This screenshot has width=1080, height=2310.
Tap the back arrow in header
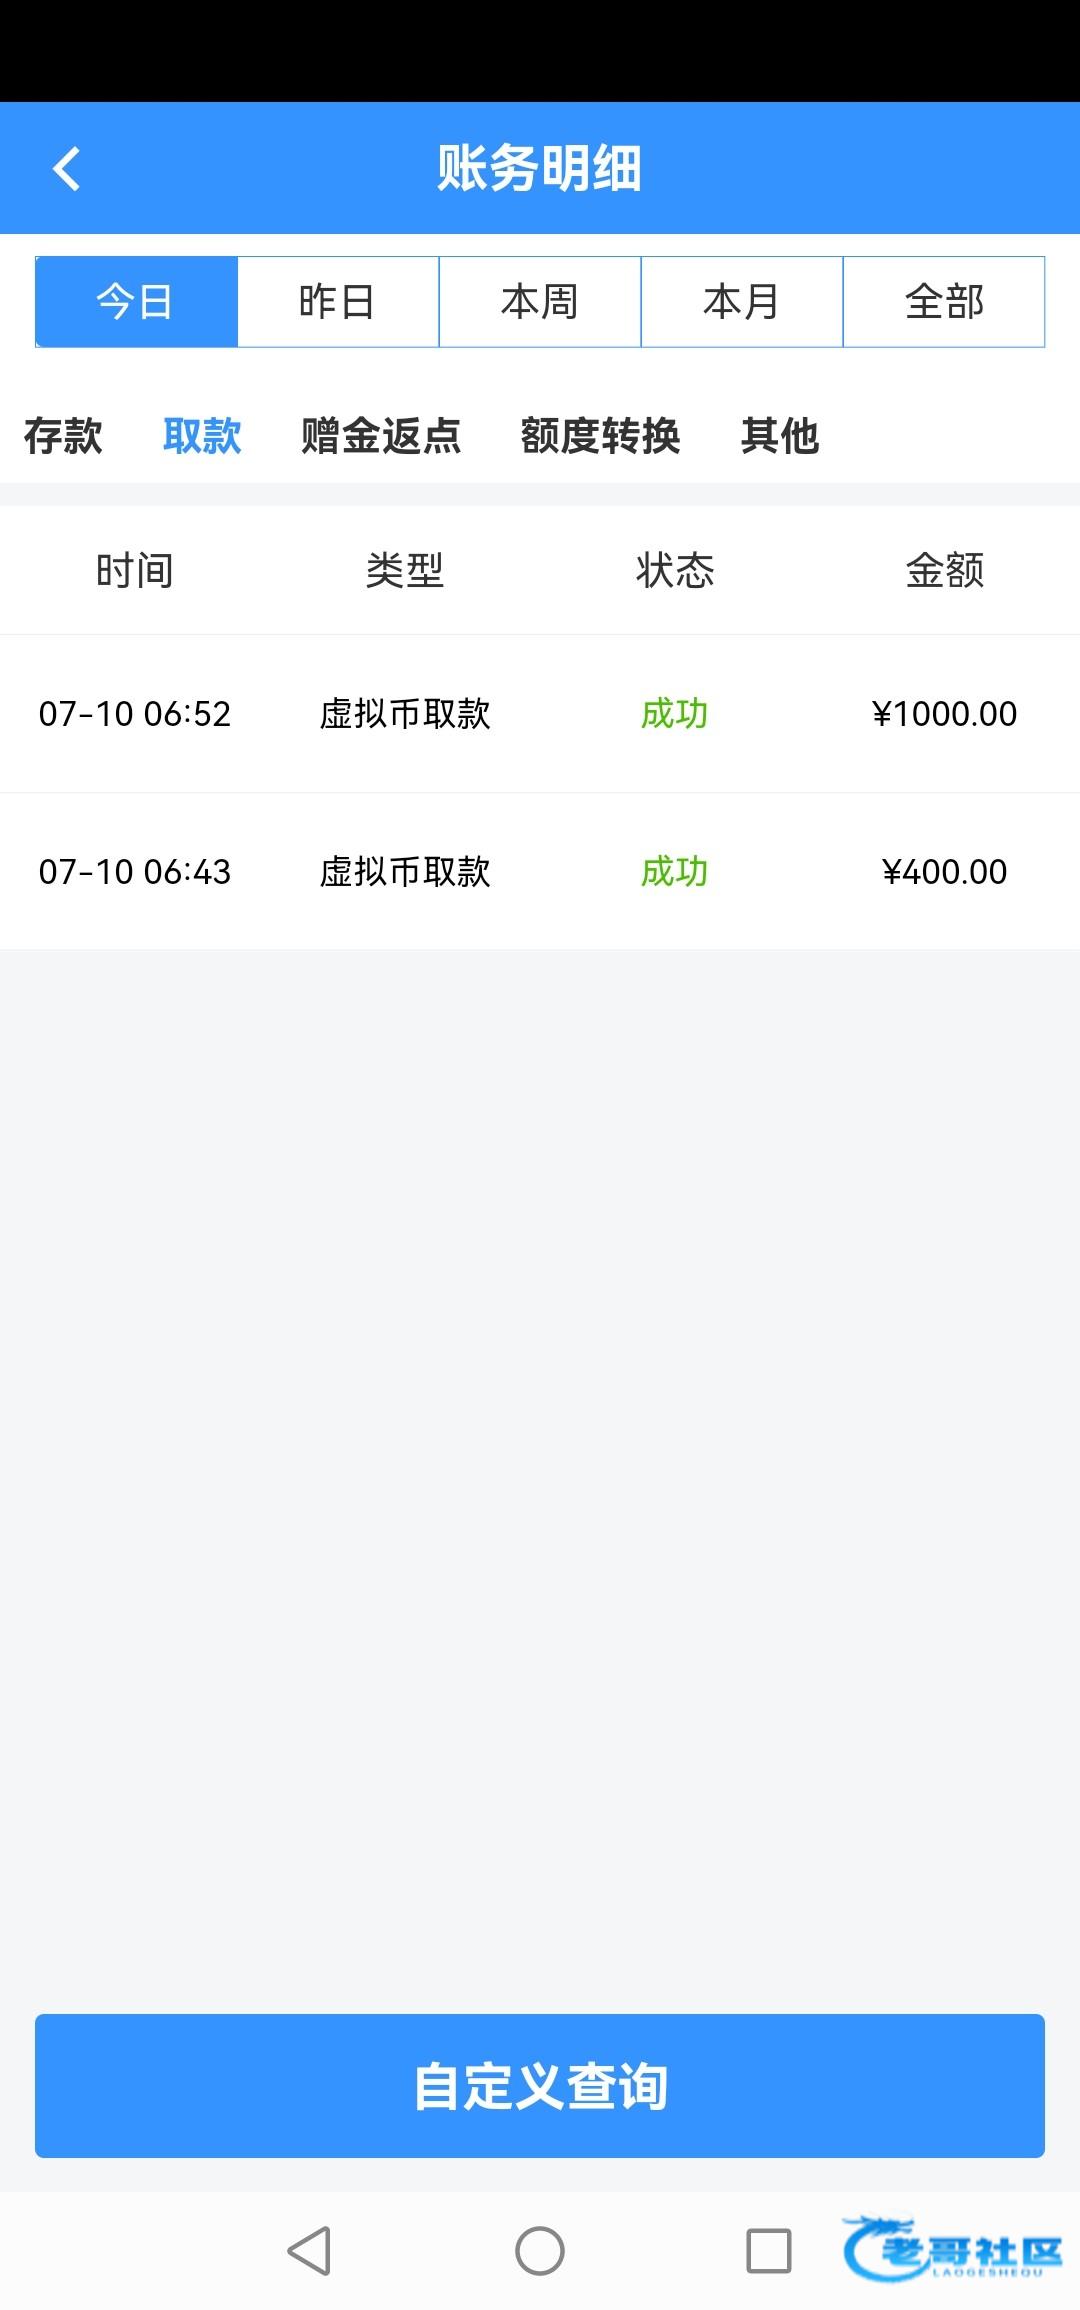pos(66,168)
